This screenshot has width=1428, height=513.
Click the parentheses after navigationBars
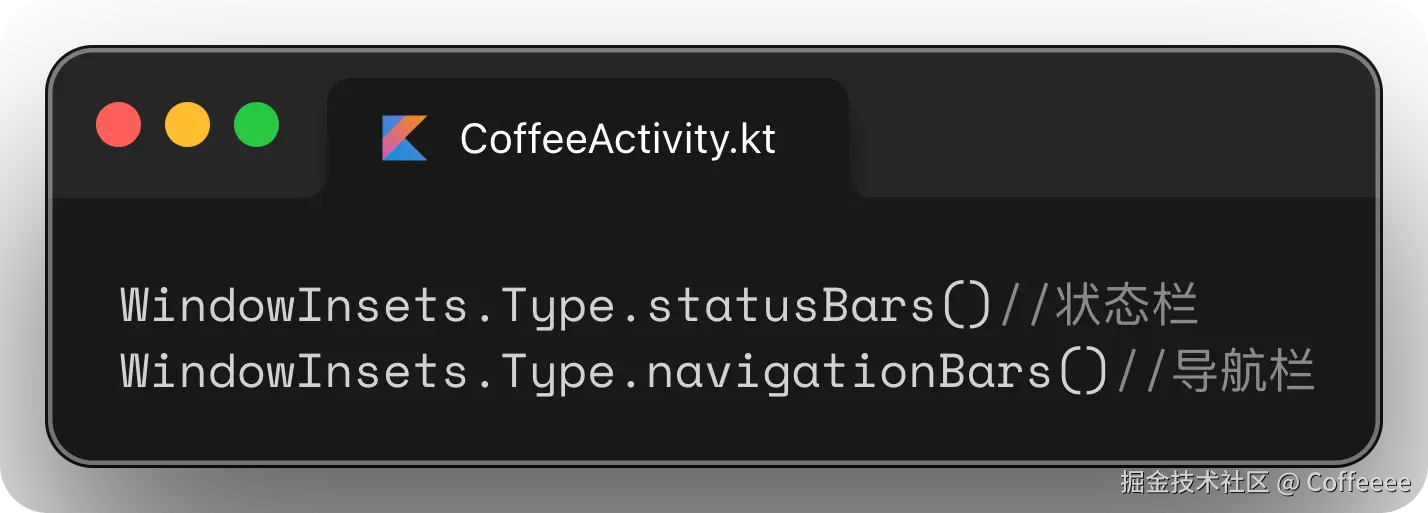coord(1083,372)
